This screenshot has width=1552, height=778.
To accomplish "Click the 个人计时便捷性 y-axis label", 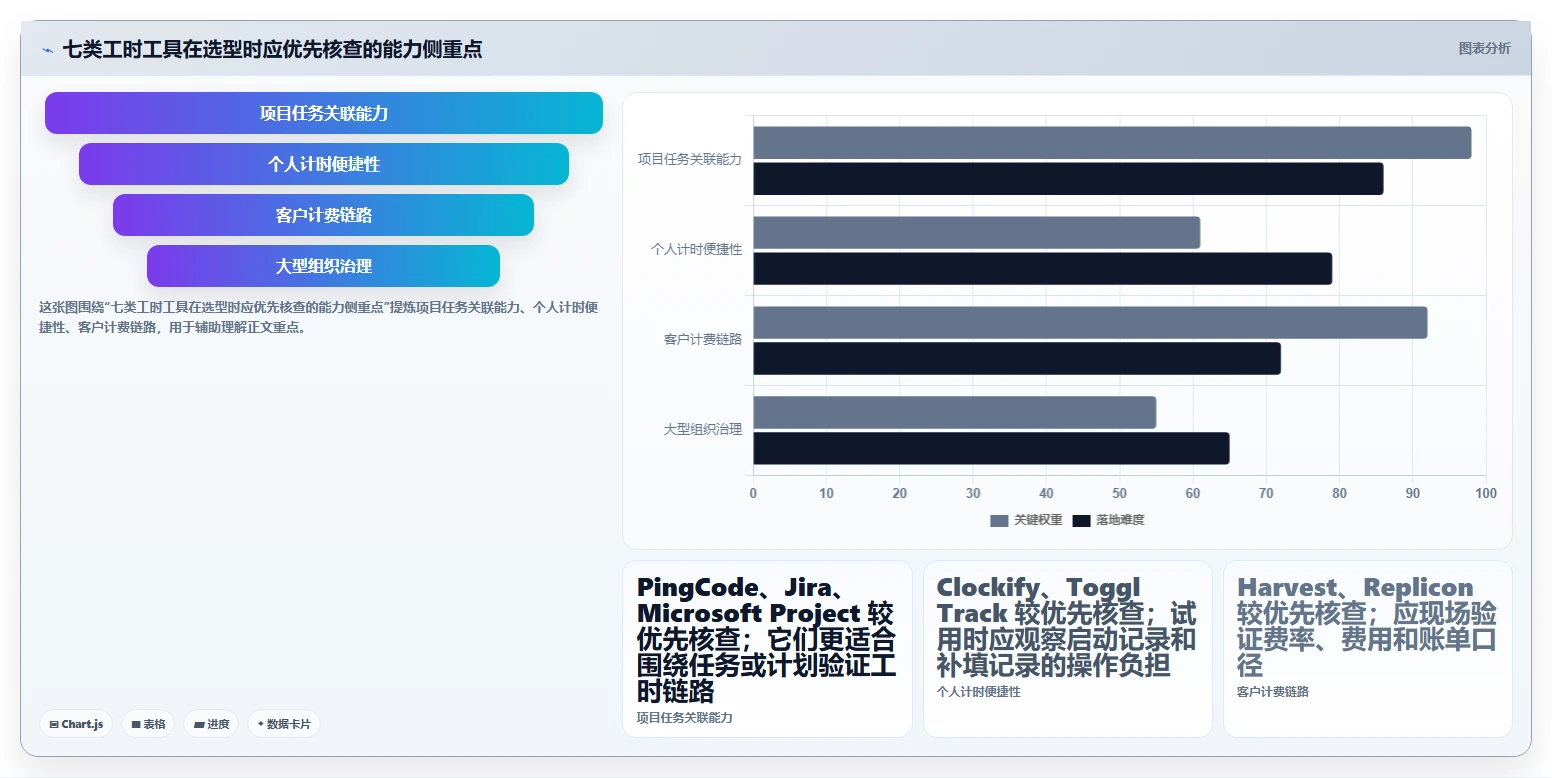I will tap(697, 249).
